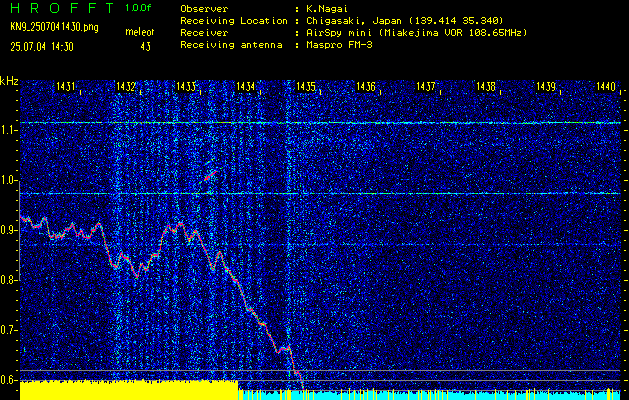Select the 0.6 kHz axis label
Screen dimensions: 629x400
click(9, 380)
